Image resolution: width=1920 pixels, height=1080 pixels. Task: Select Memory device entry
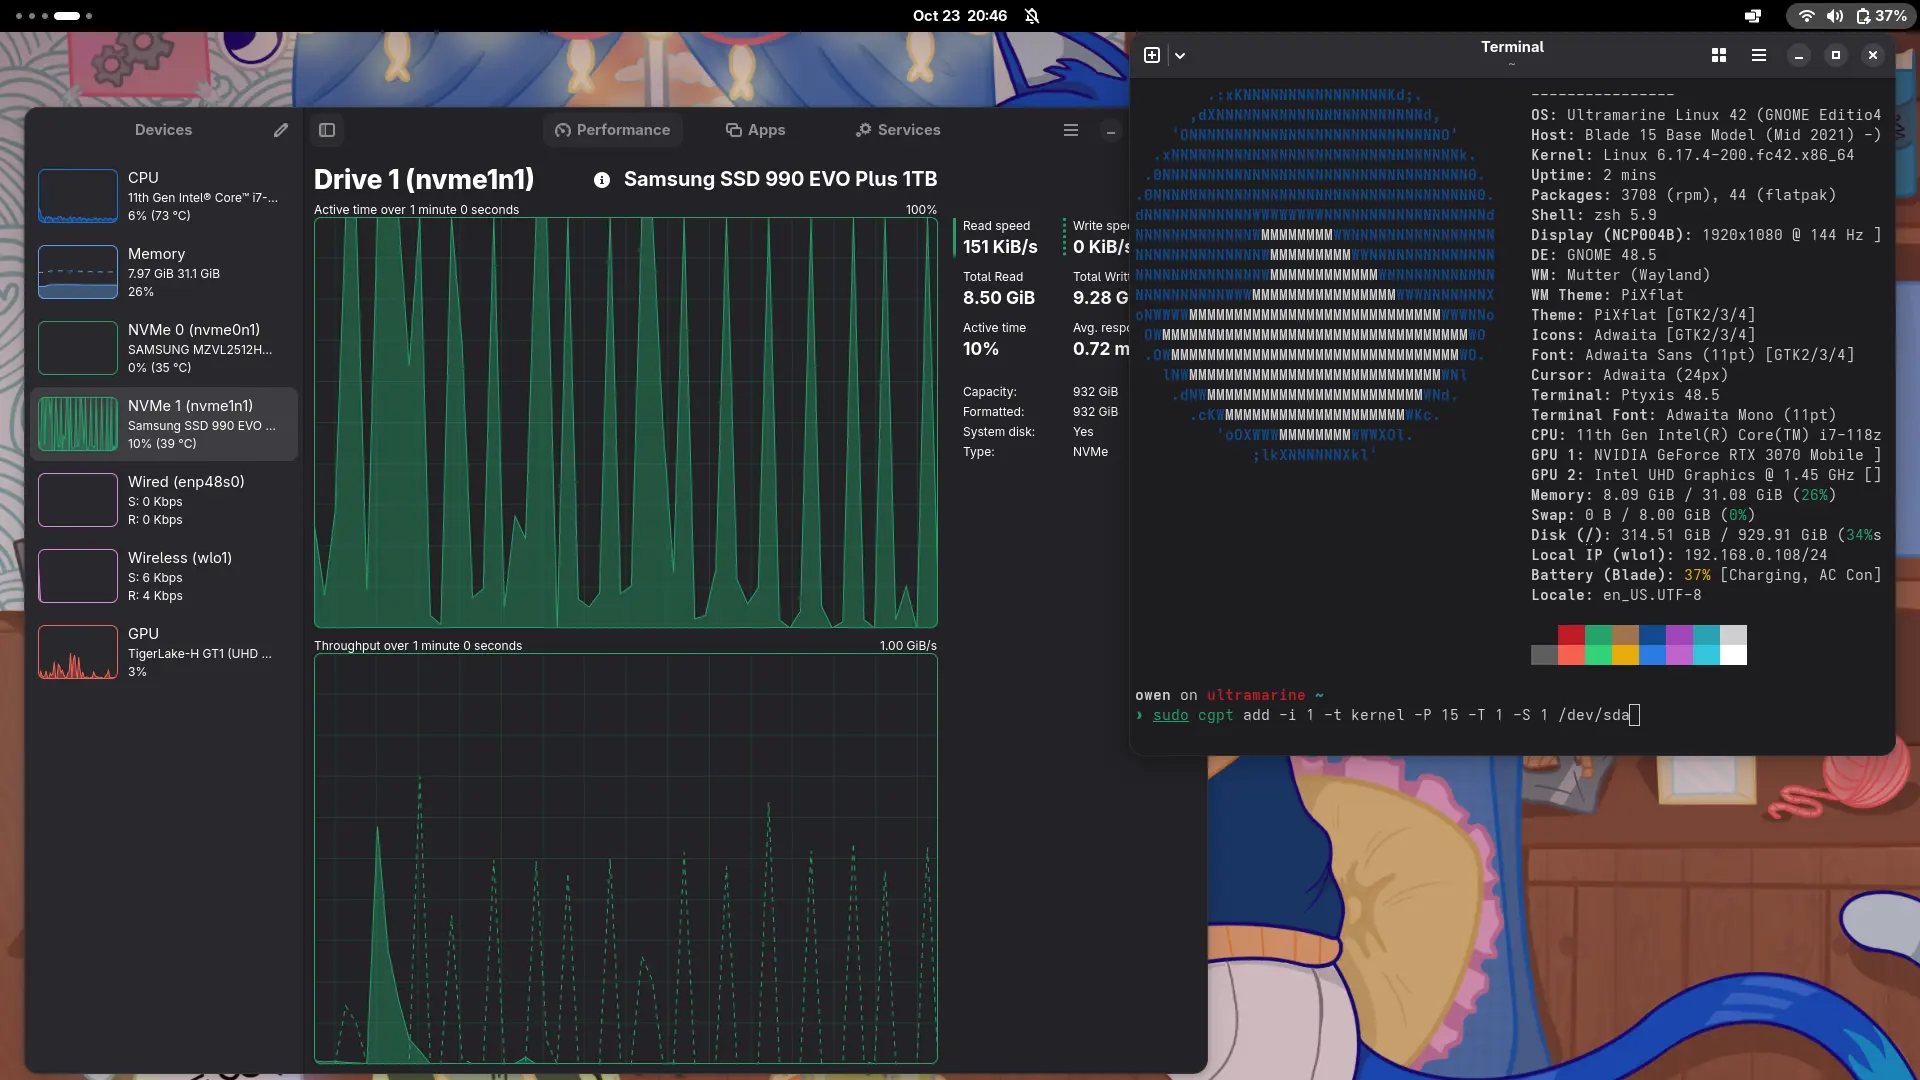click(x=164, y=272)
